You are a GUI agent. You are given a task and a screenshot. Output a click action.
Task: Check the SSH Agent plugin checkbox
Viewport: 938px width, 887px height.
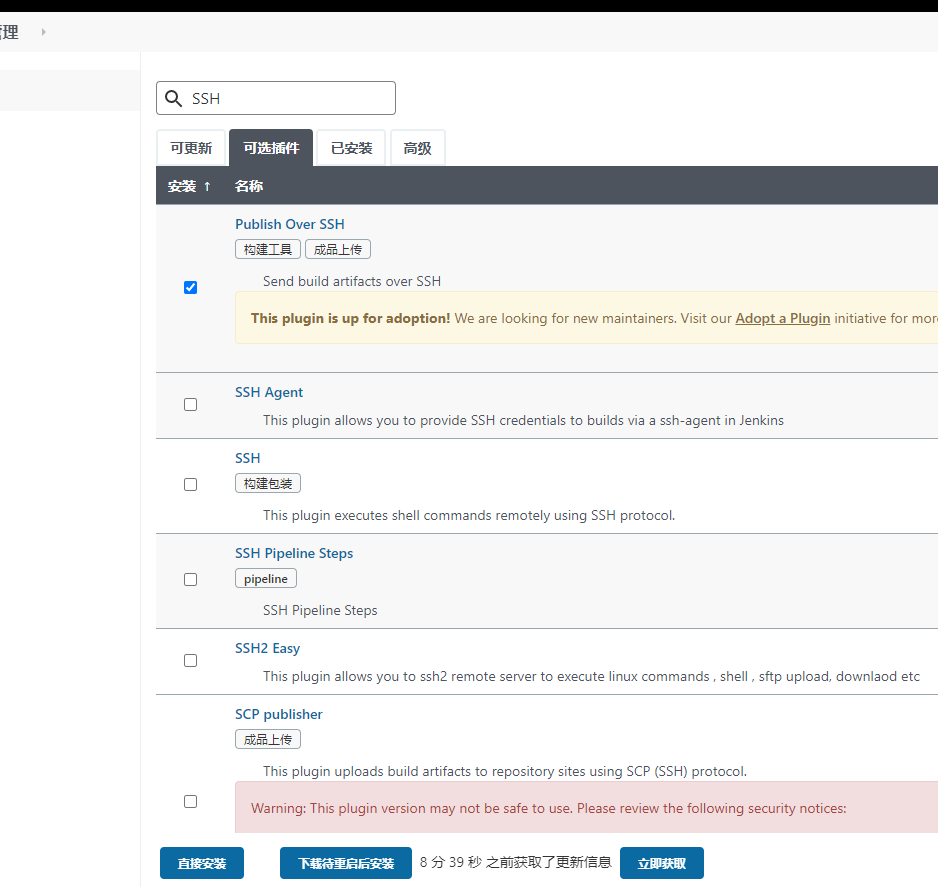point(190,405)
